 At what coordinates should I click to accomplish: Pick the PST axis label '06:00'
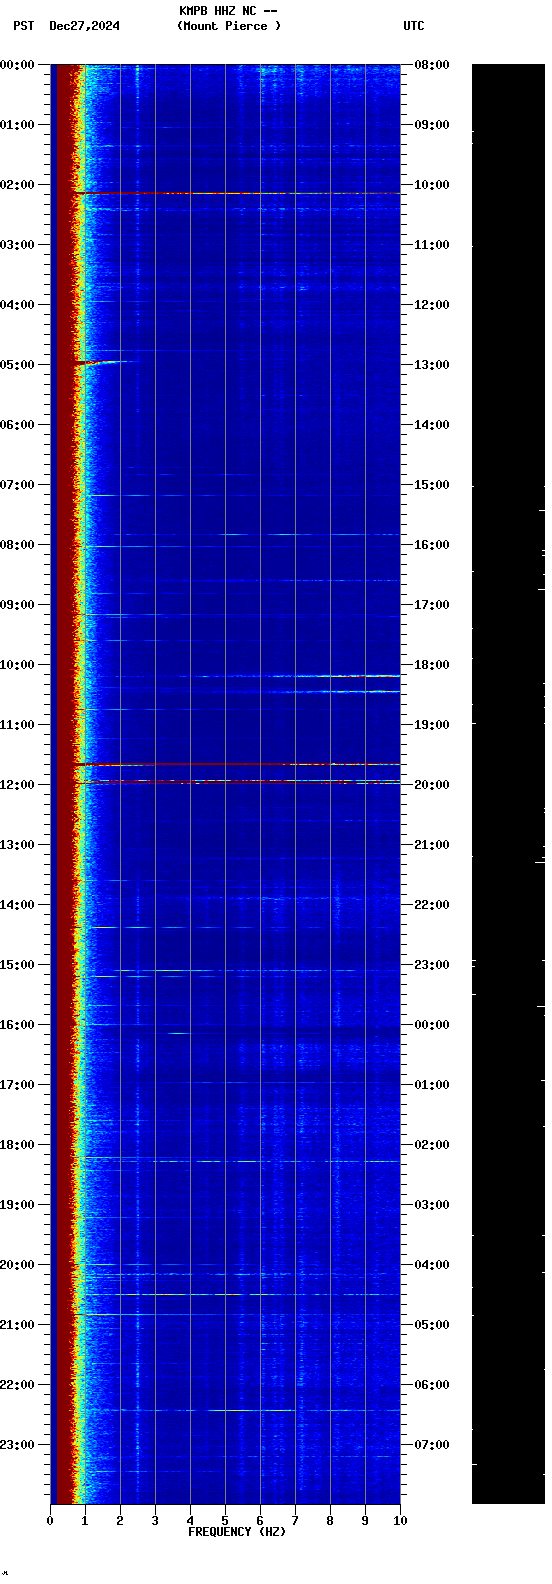18,425
